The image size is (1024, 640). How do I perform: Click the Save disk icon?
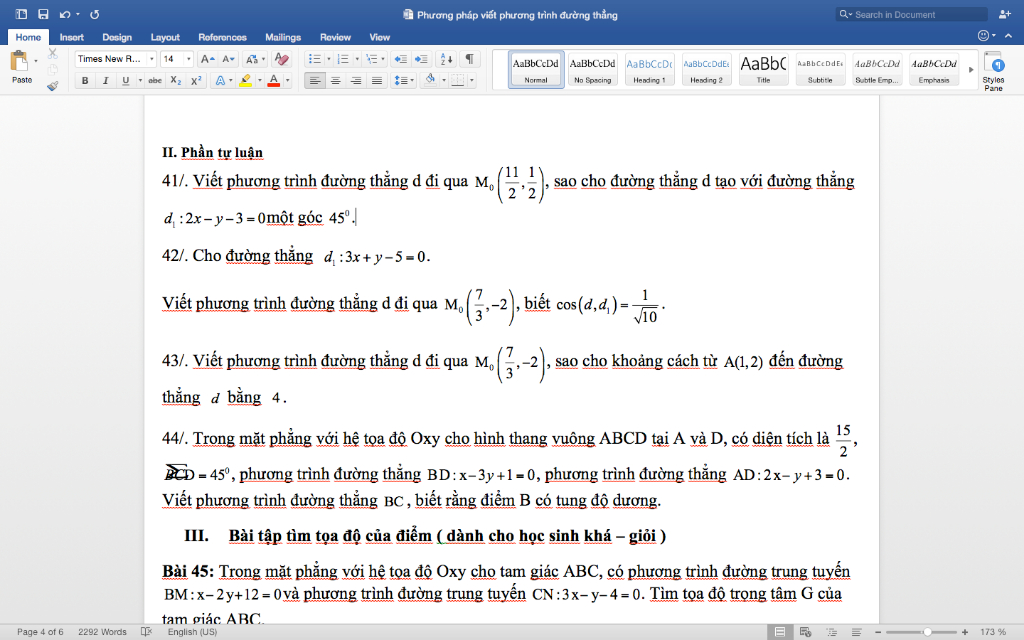pyautogui.click(x=43, y=14)
